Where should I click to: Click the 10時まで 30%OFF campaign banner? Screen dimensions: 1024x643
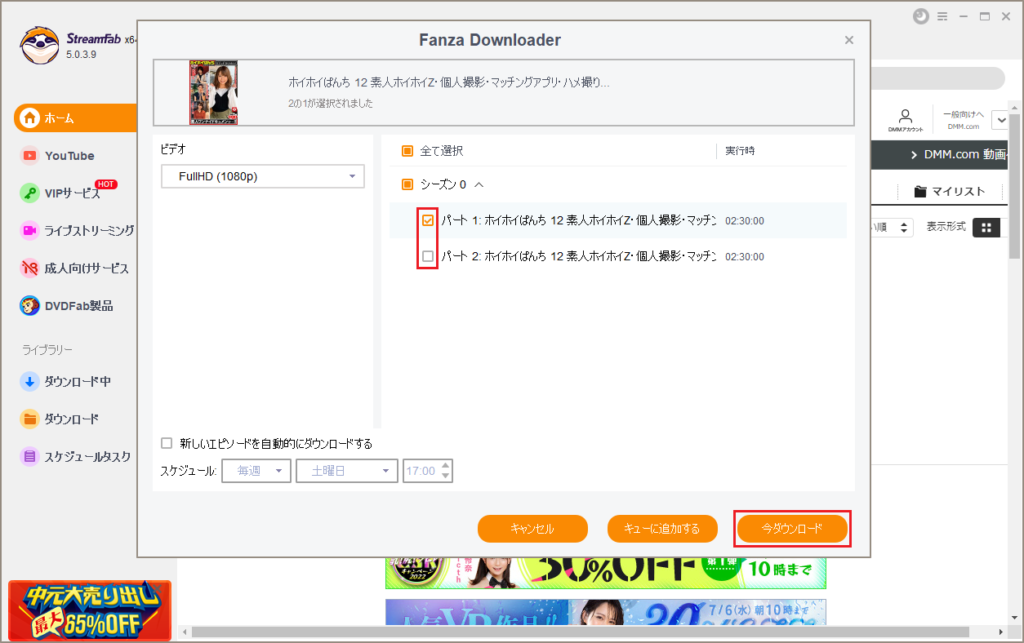(x=605, y=572)
